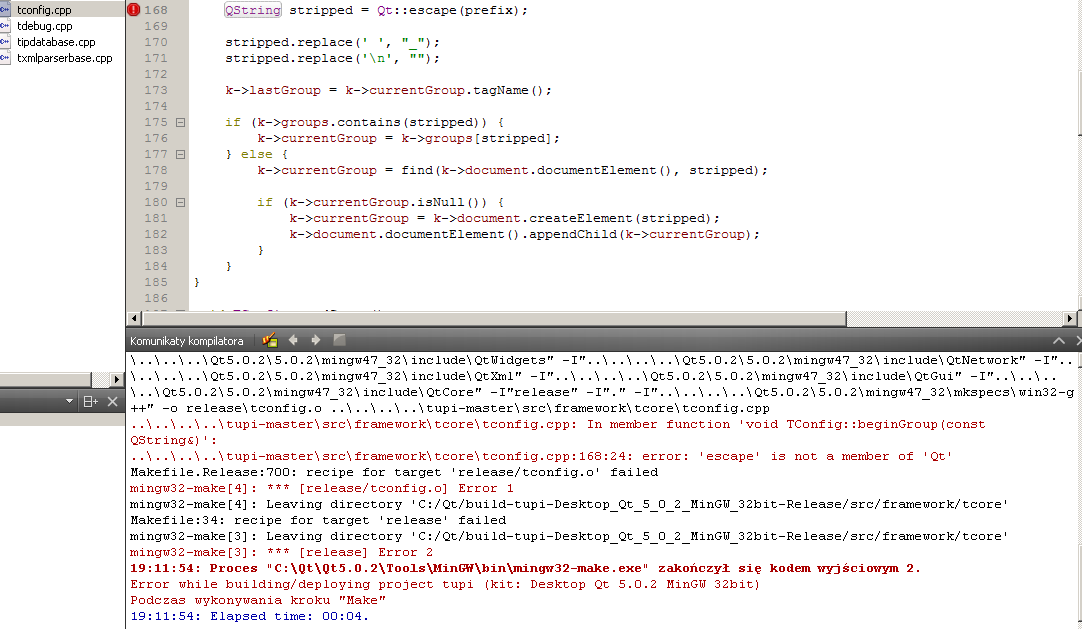The image size is (1082, 629).
Task: Open tdebug.cpp in the file list
Action: pyautogui.click(x=45, y=26)
